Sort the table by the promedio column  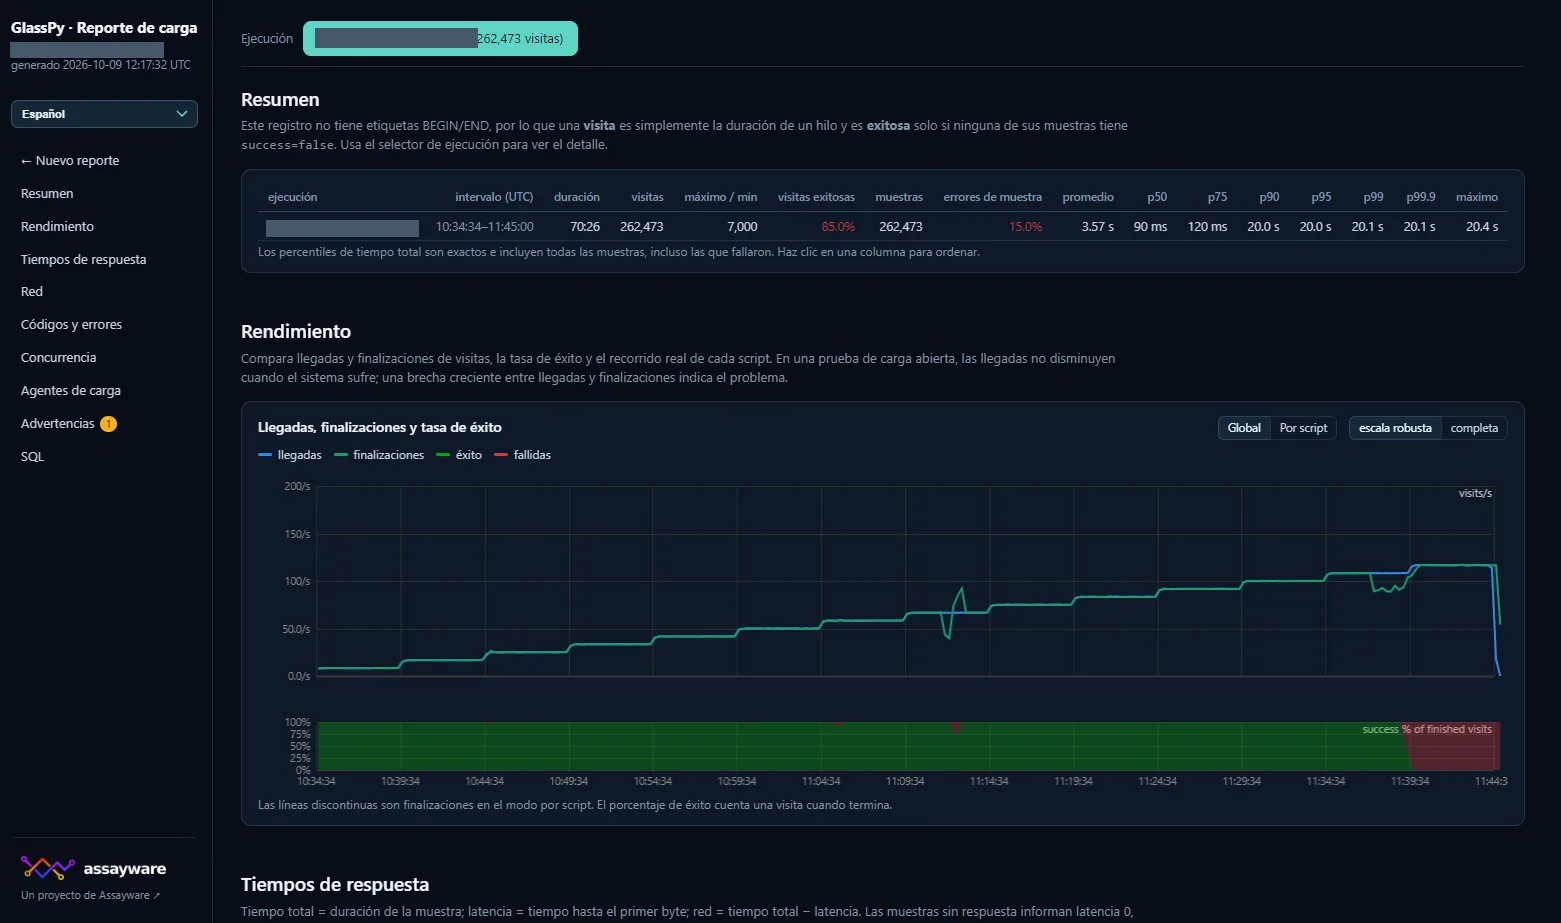(1088, 197)
